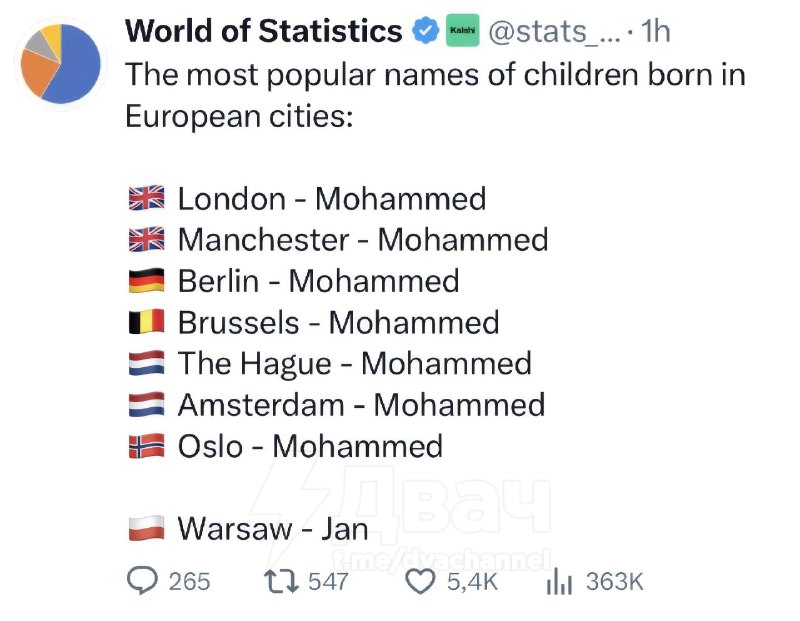Click the Norwegian flag beside Oslo
The width and height of the screenshot is (800, 621).
coord(146,446)
